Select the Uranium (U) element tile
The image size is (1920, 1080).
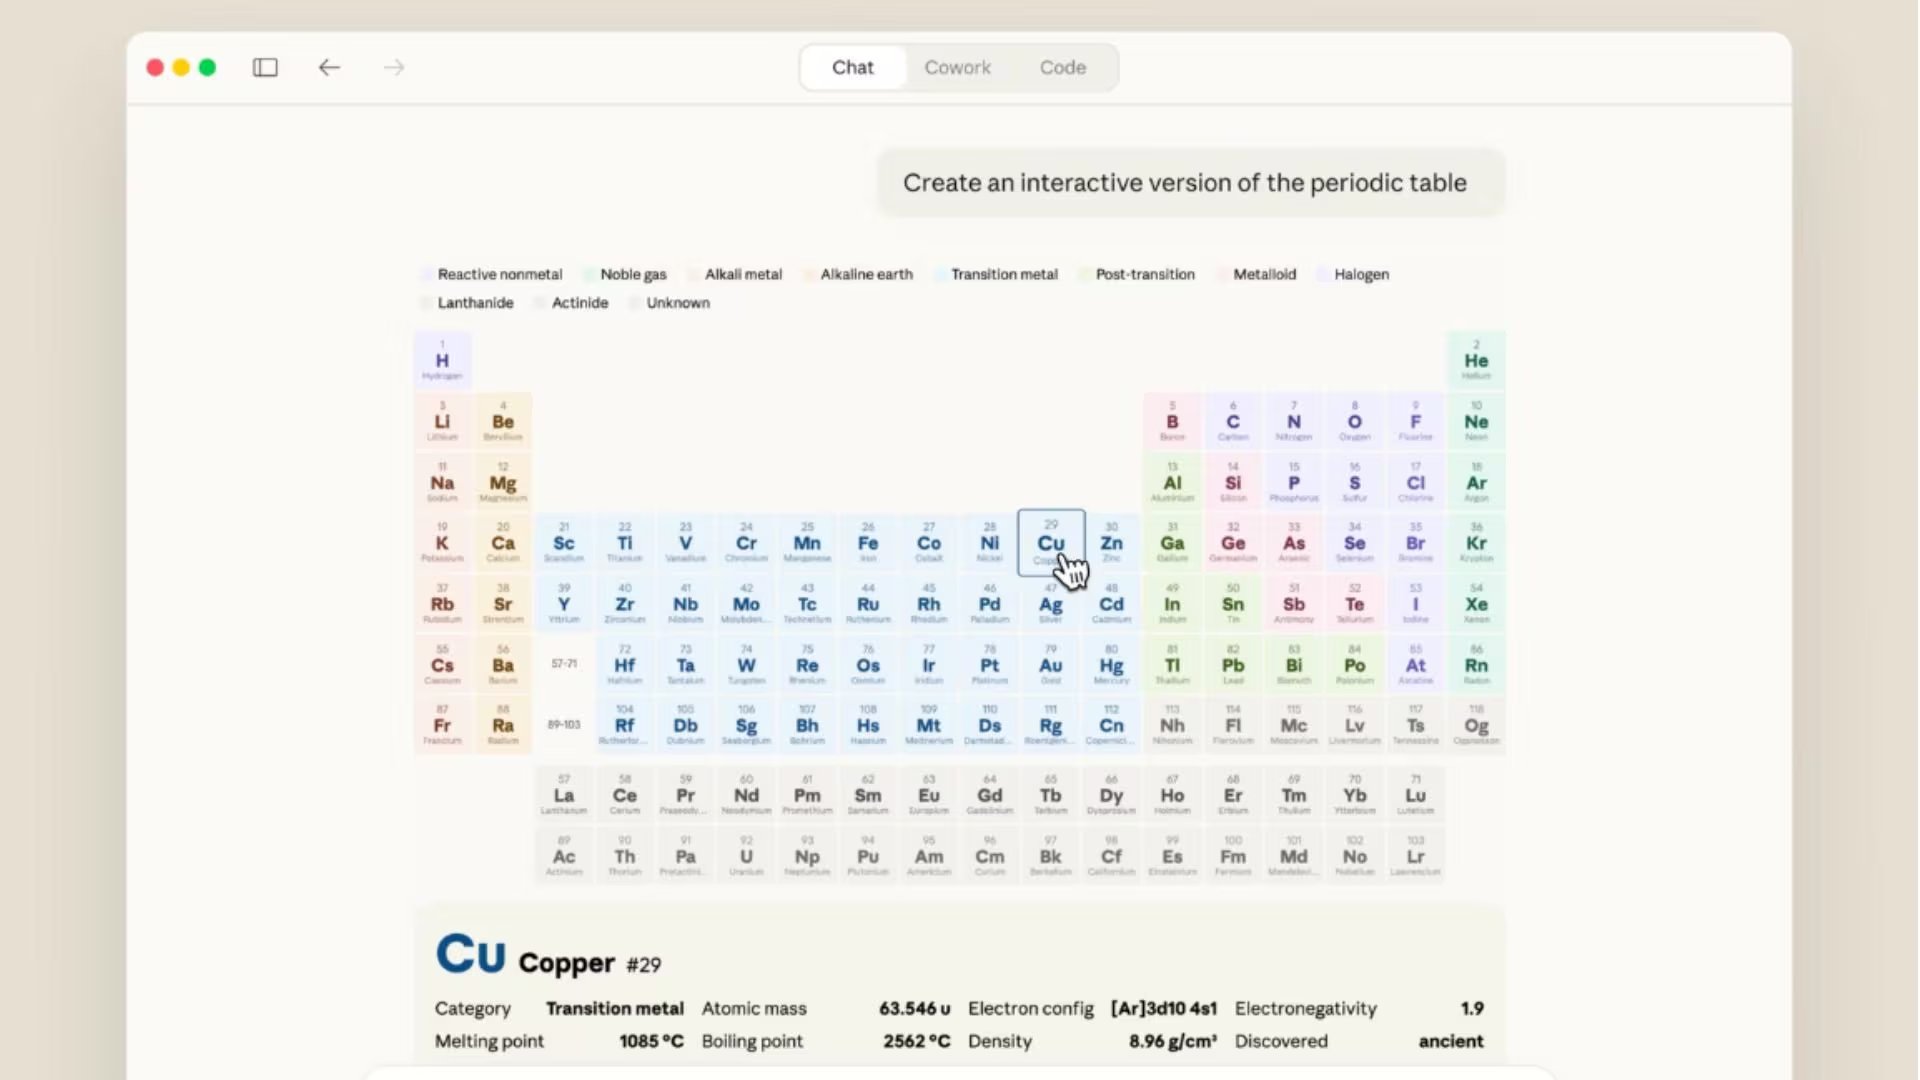[746, 856]
